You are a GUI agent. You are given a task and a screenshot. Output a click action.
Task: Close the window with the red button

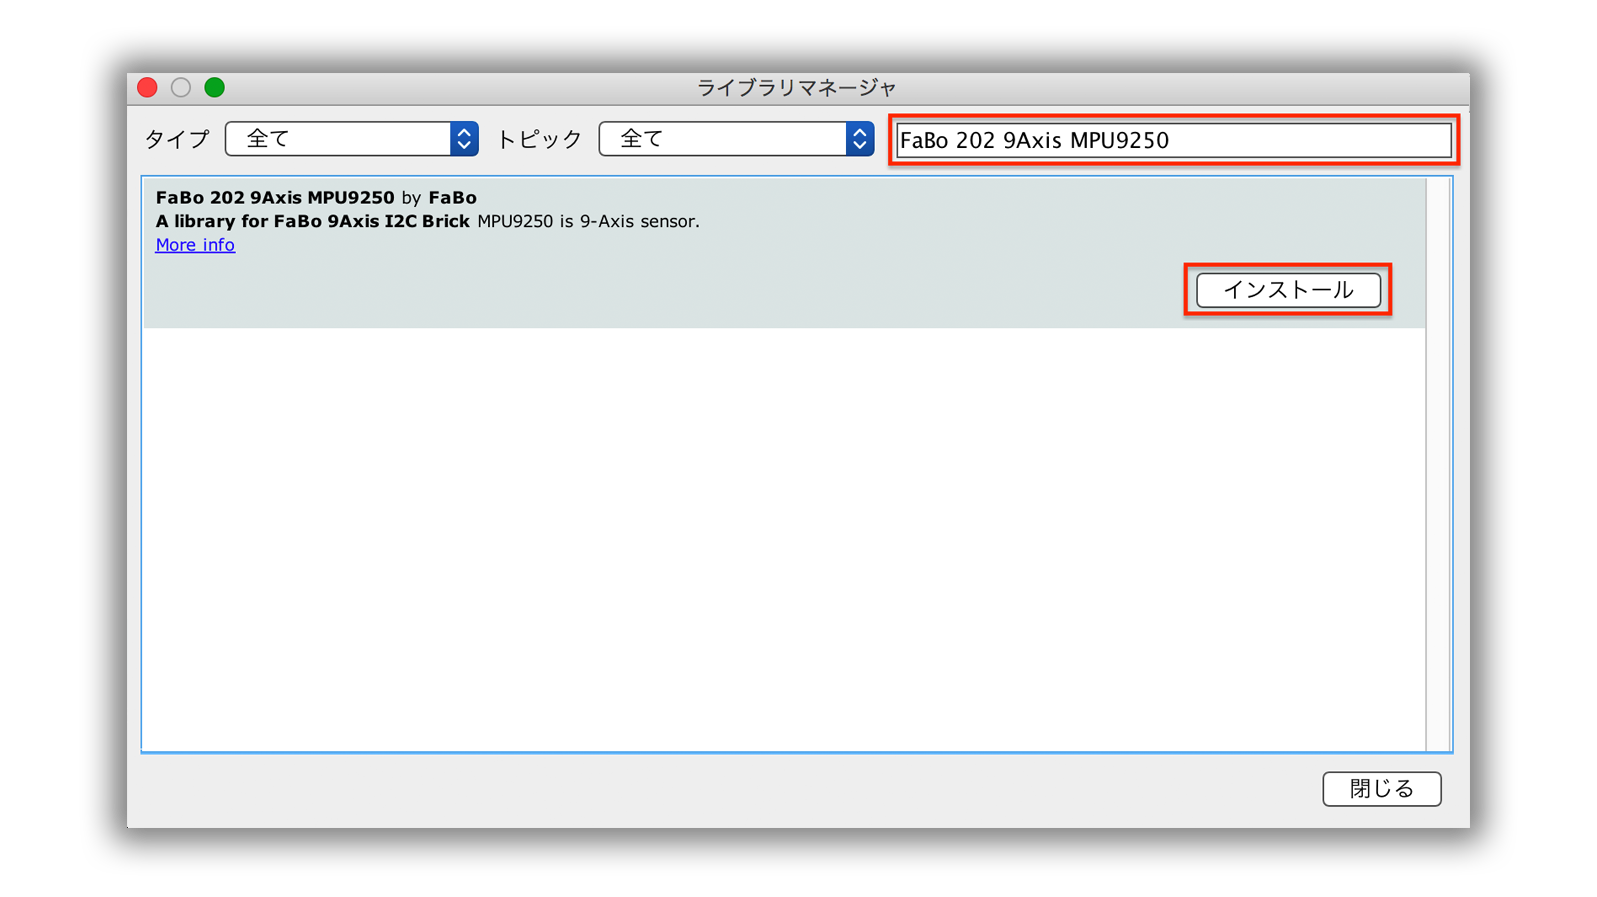(x=148, y=88)
